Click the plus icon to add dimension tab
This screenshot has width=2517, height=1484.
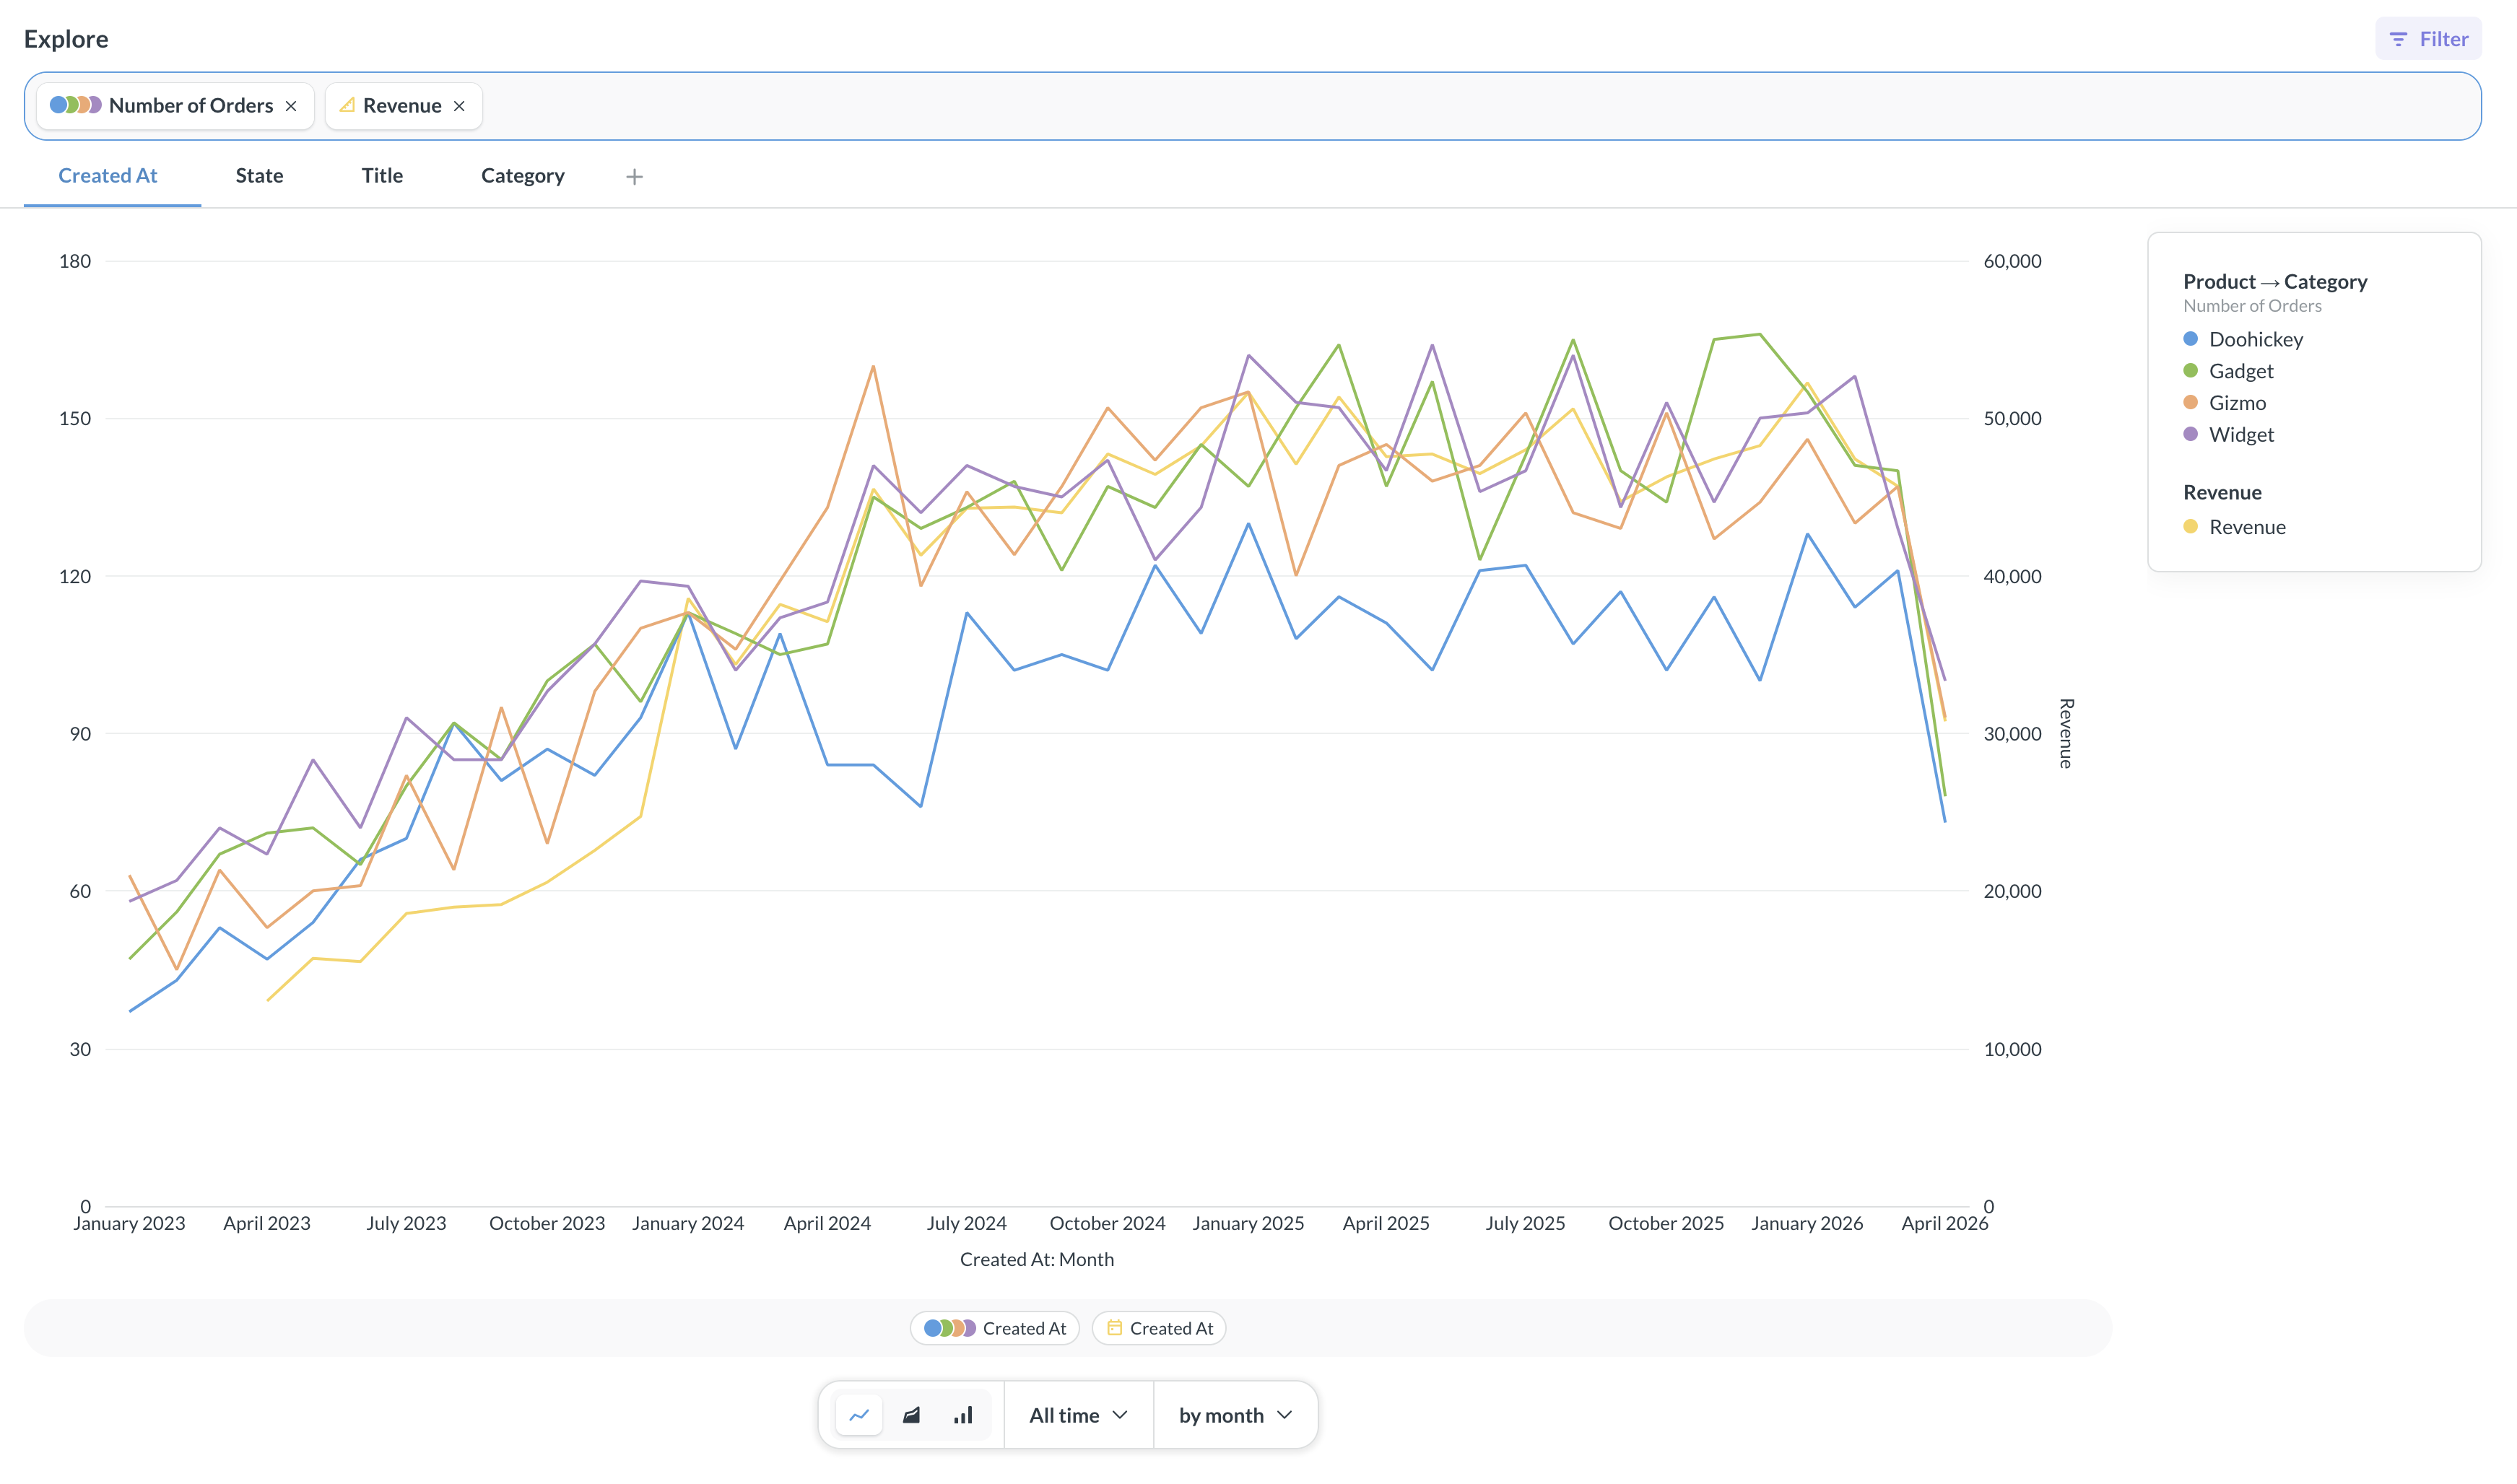pos(634,177)
